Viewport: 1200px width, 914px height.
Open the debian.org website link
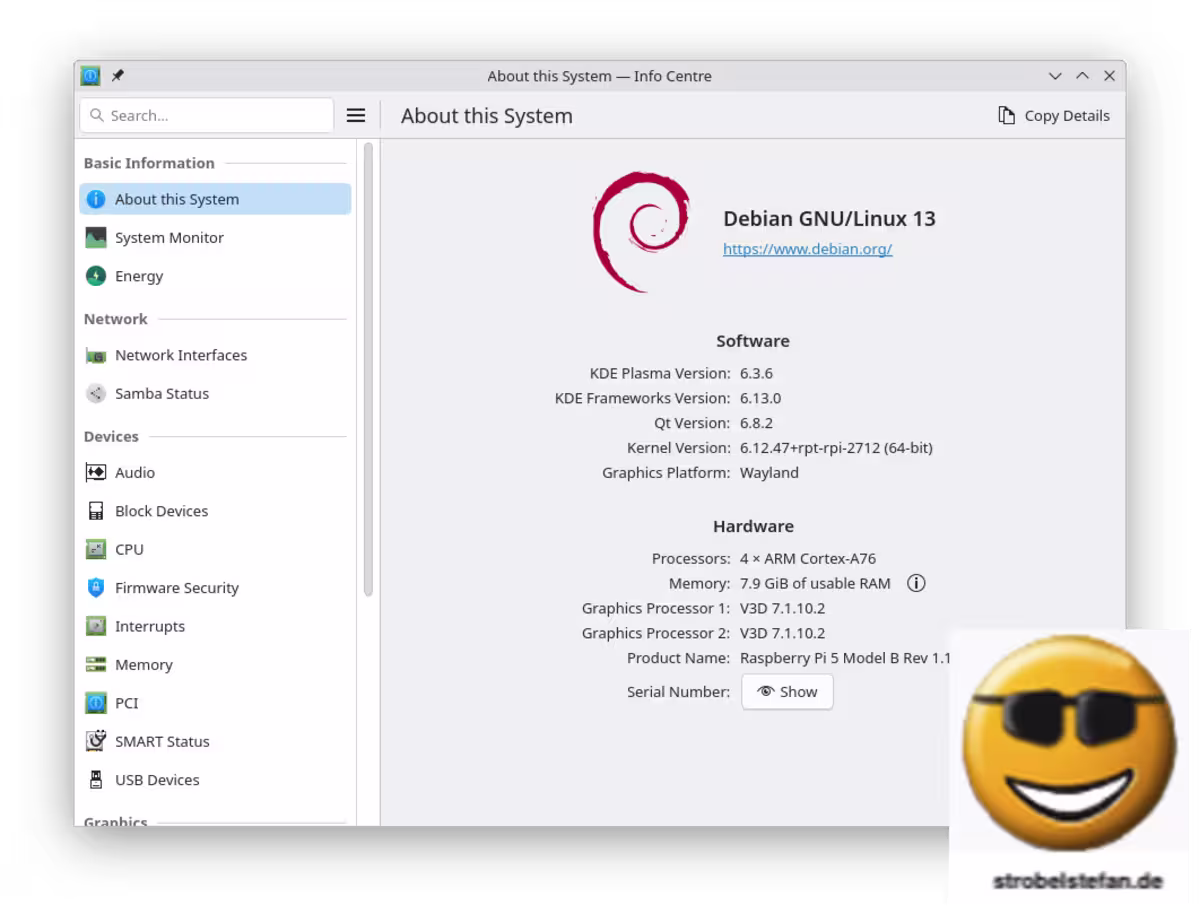click(x=807, y=249)
